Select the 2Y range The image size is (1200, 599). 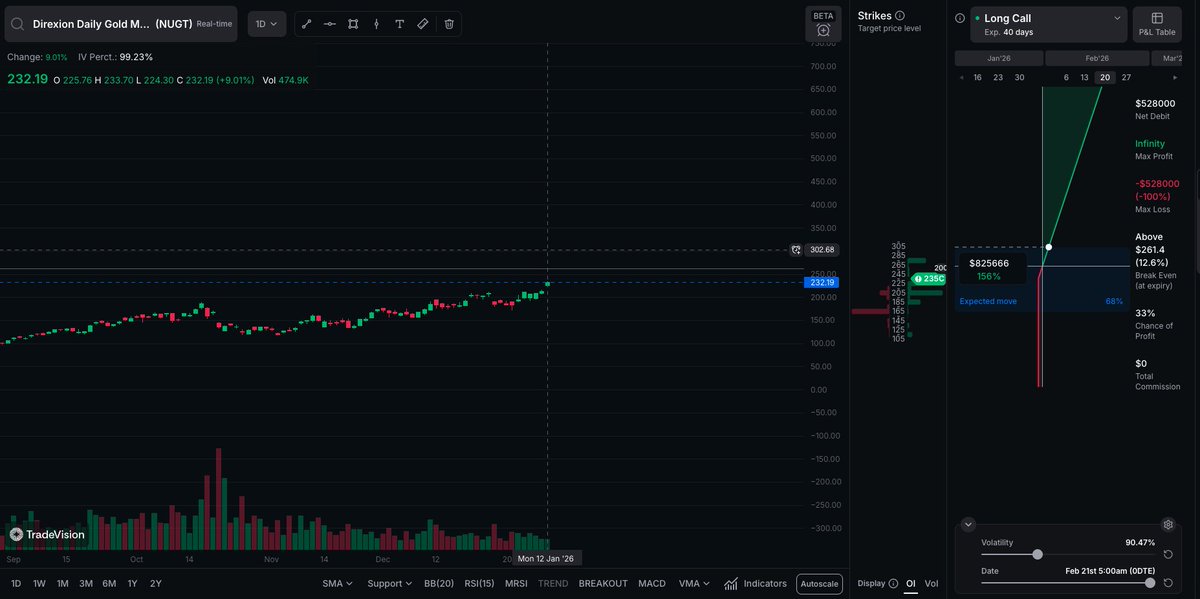155,583
